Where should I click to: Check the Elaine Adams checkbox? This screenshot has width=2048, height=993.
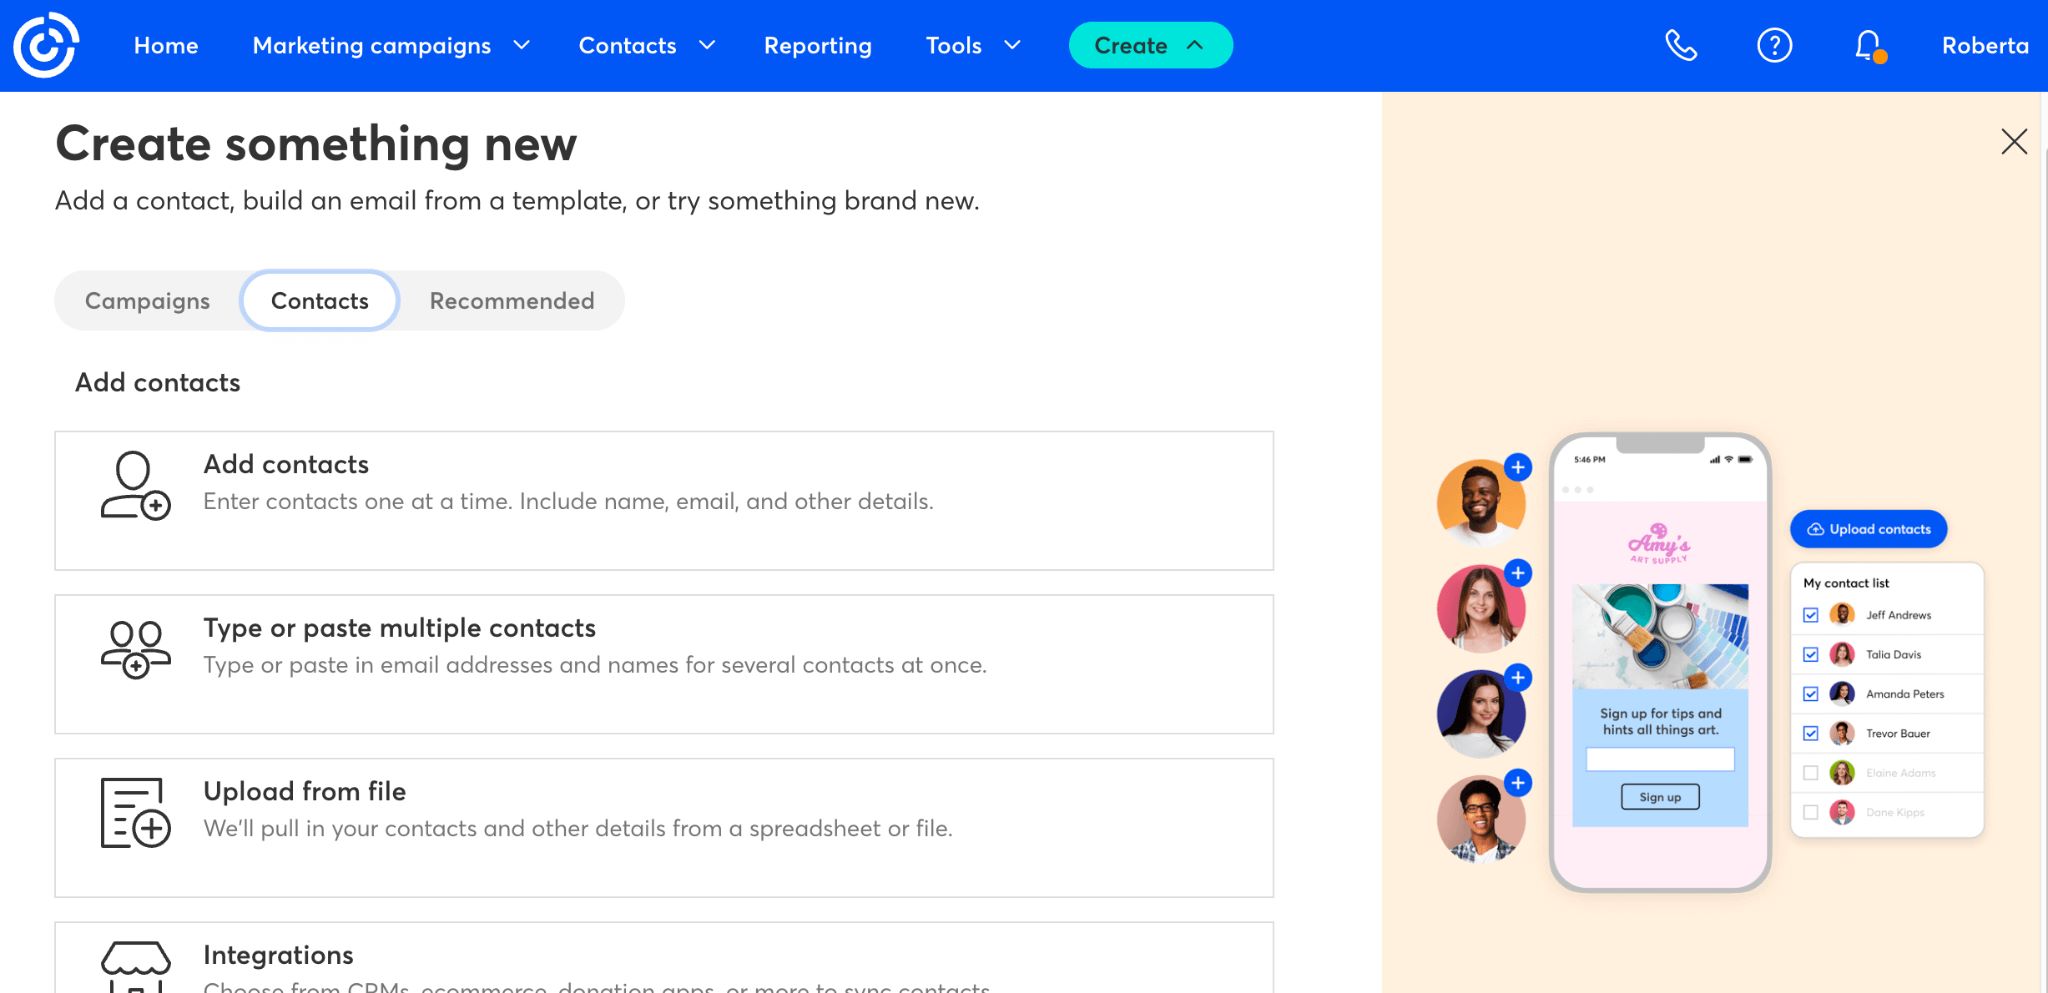click(x=1810, y=773)
